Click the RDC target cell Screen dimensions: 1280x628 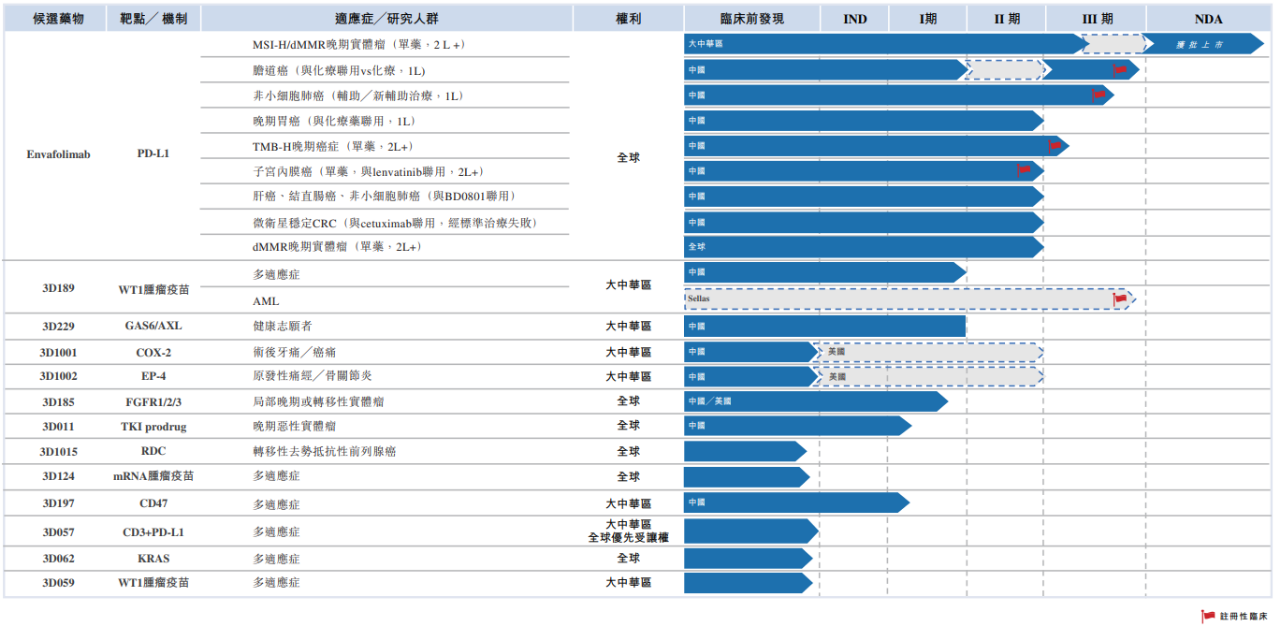[x=153, y=451]
